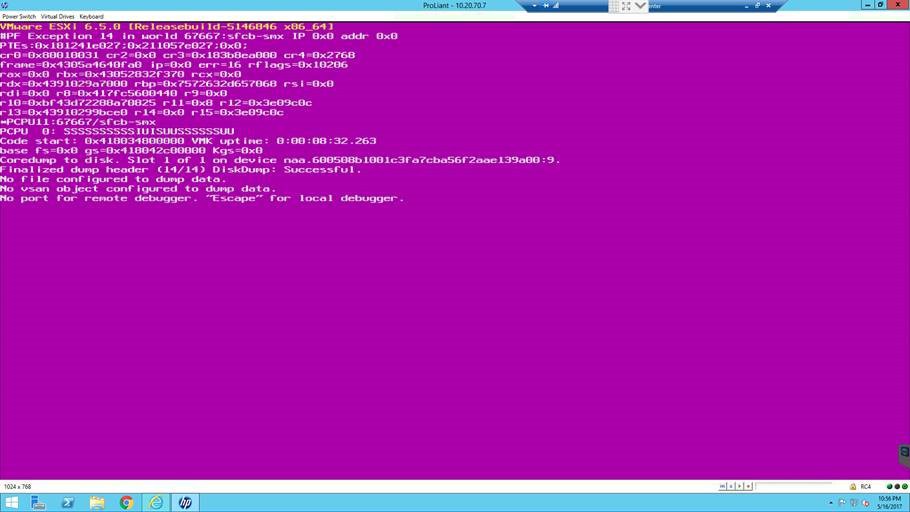The image size is (910, 512).
Task: Restore down the remote session on connection bar
Action: pyautogui.click(x=757, y=5)
